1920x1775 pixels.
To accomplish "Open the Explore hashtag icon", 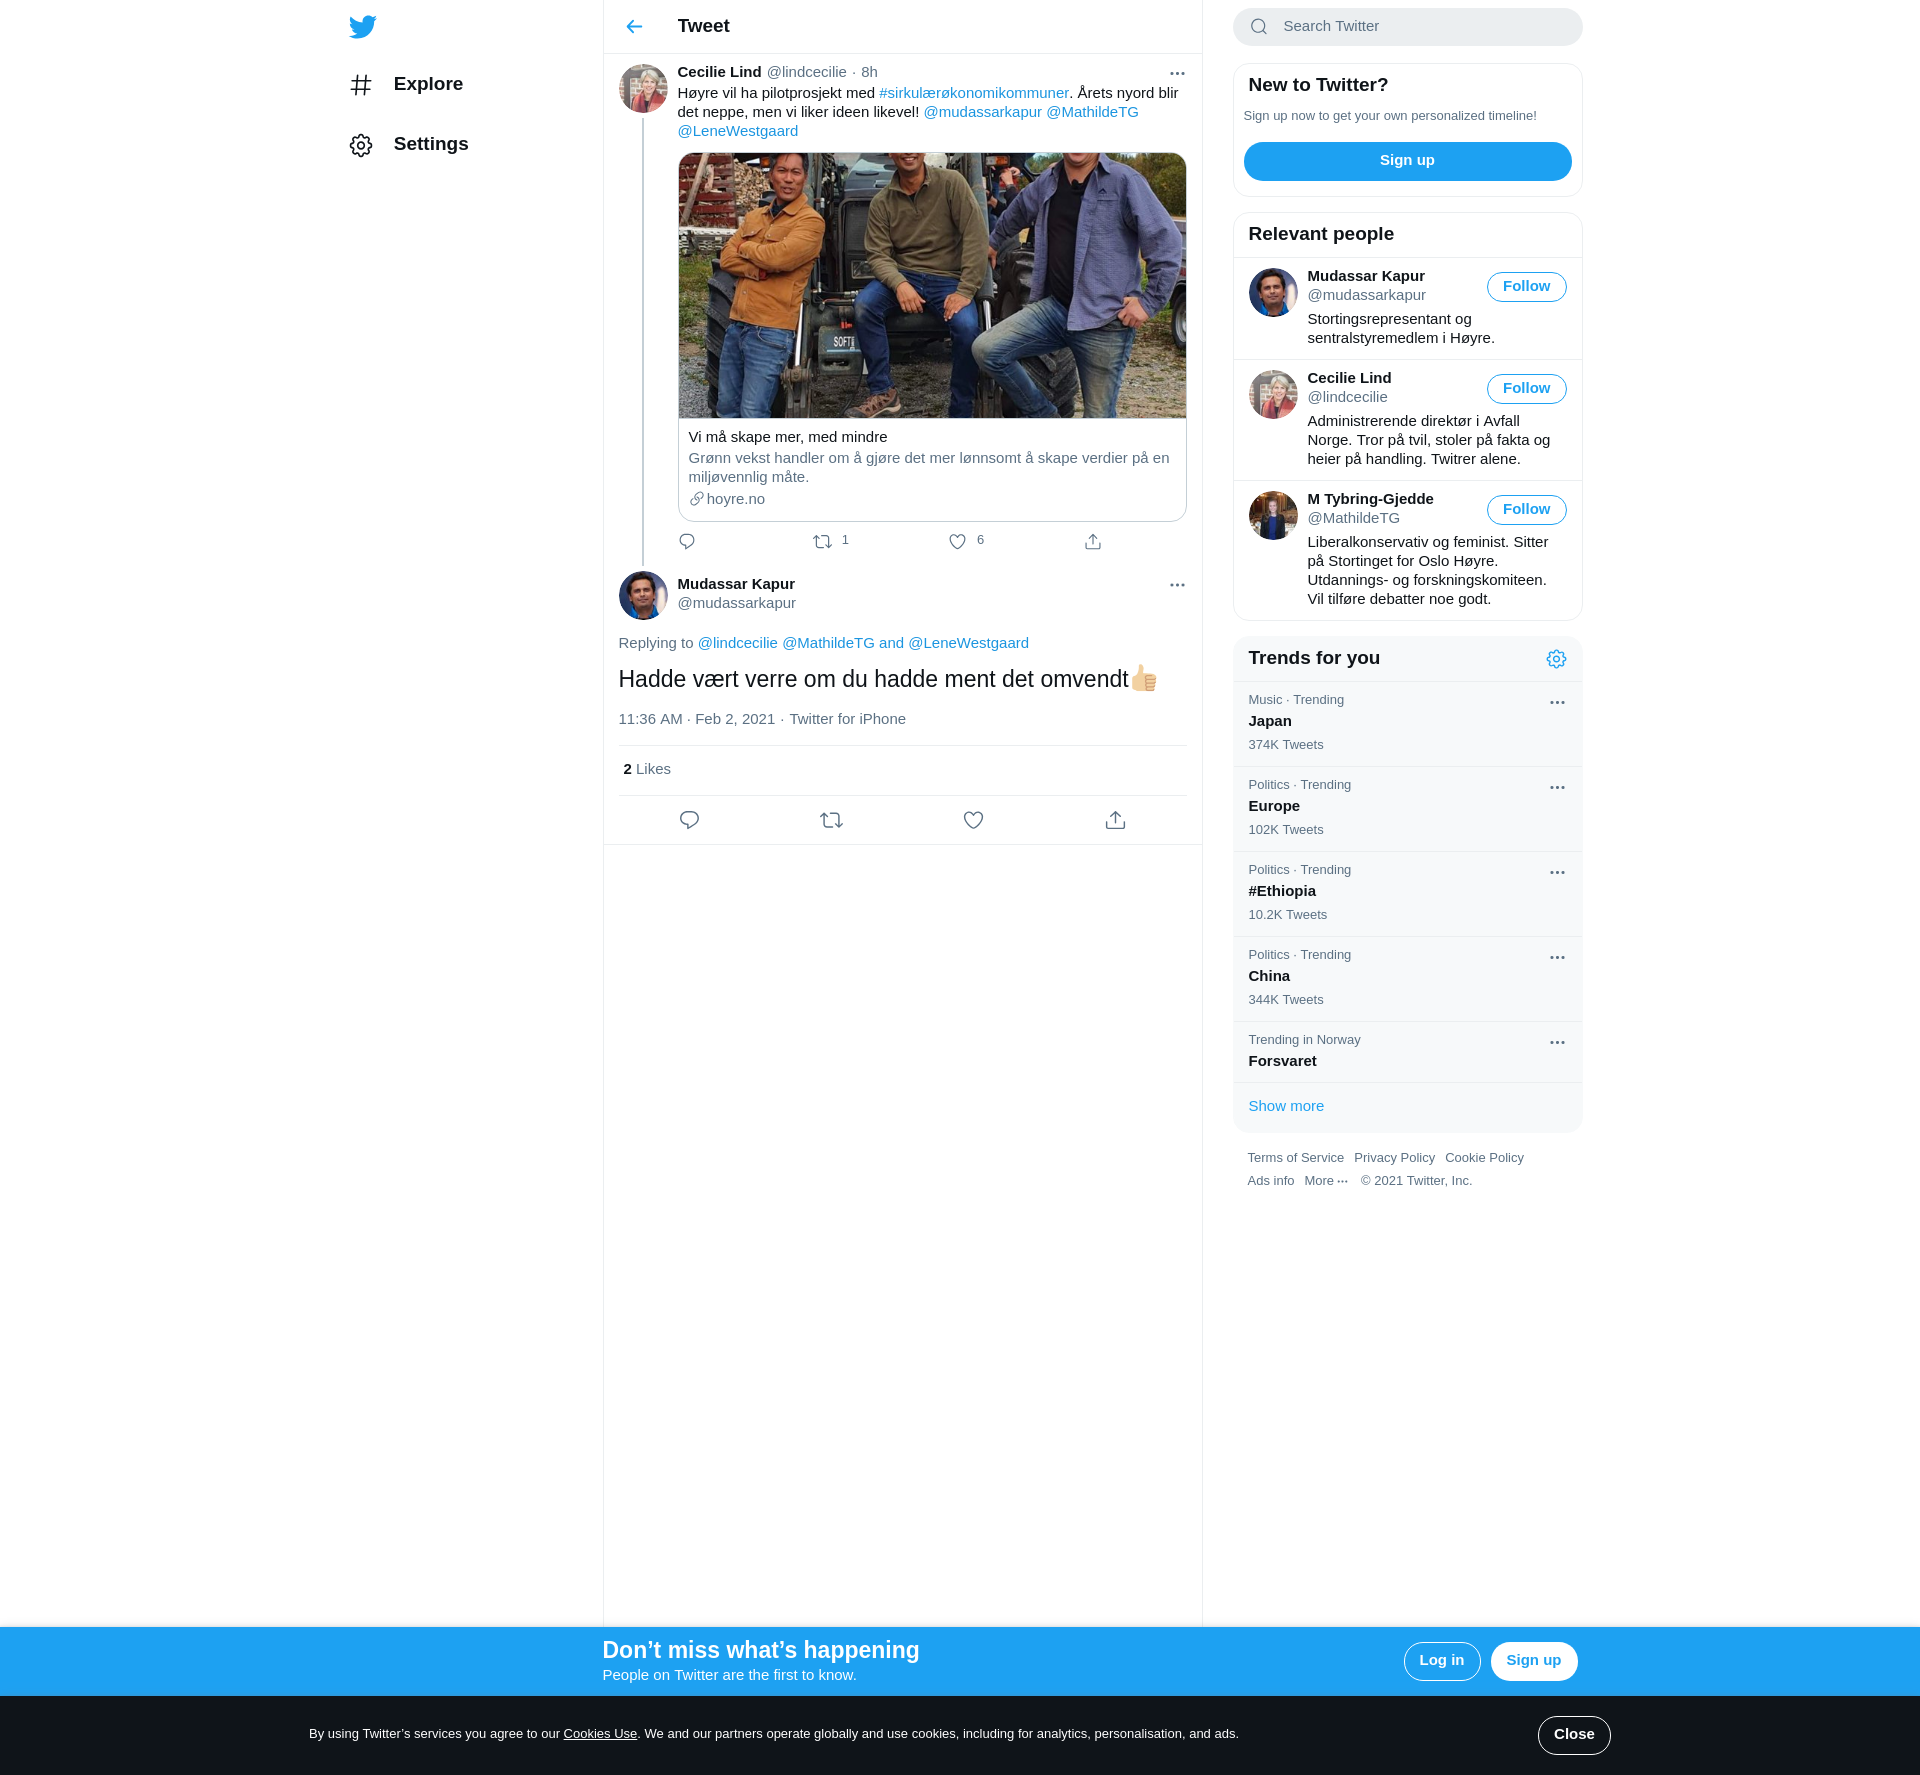I will pos(361,85).
